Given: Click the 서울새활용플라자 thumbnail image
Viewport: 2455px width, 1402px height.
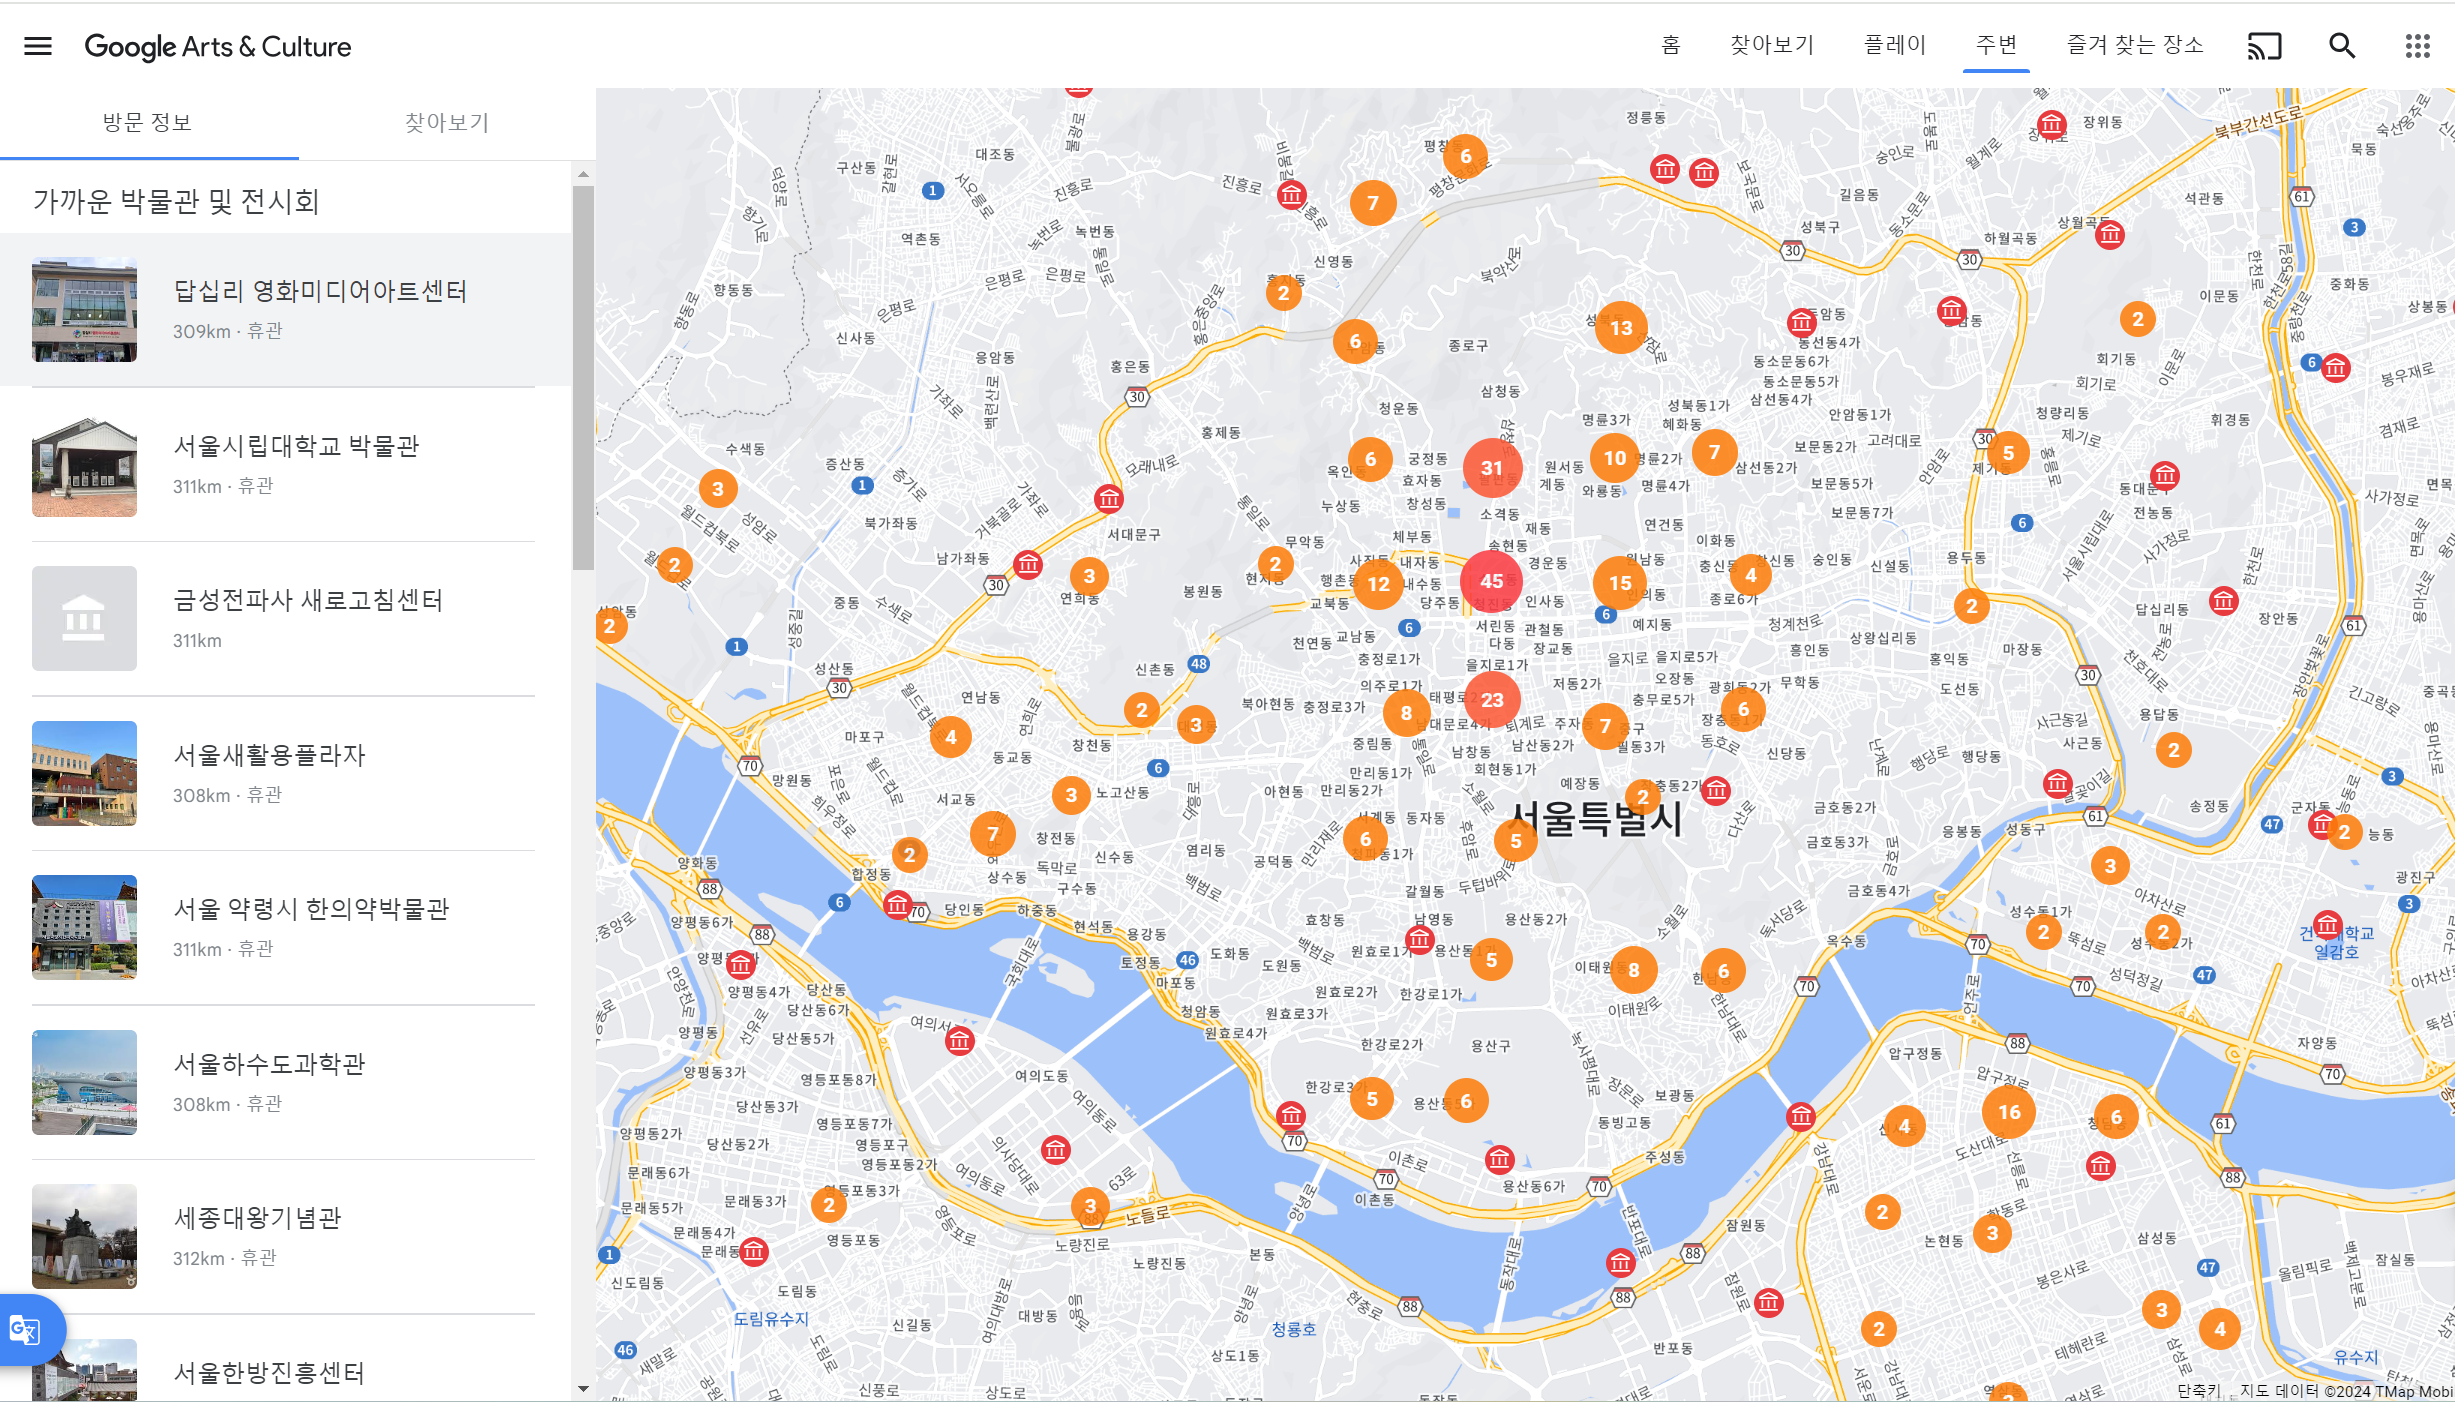Looking at the screenshot, I should [84, 773].
